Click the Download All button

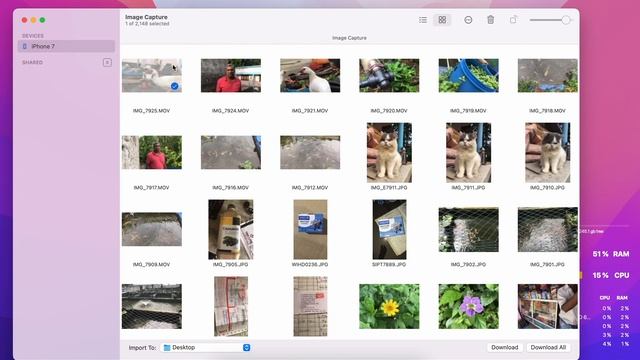point(548,347)
